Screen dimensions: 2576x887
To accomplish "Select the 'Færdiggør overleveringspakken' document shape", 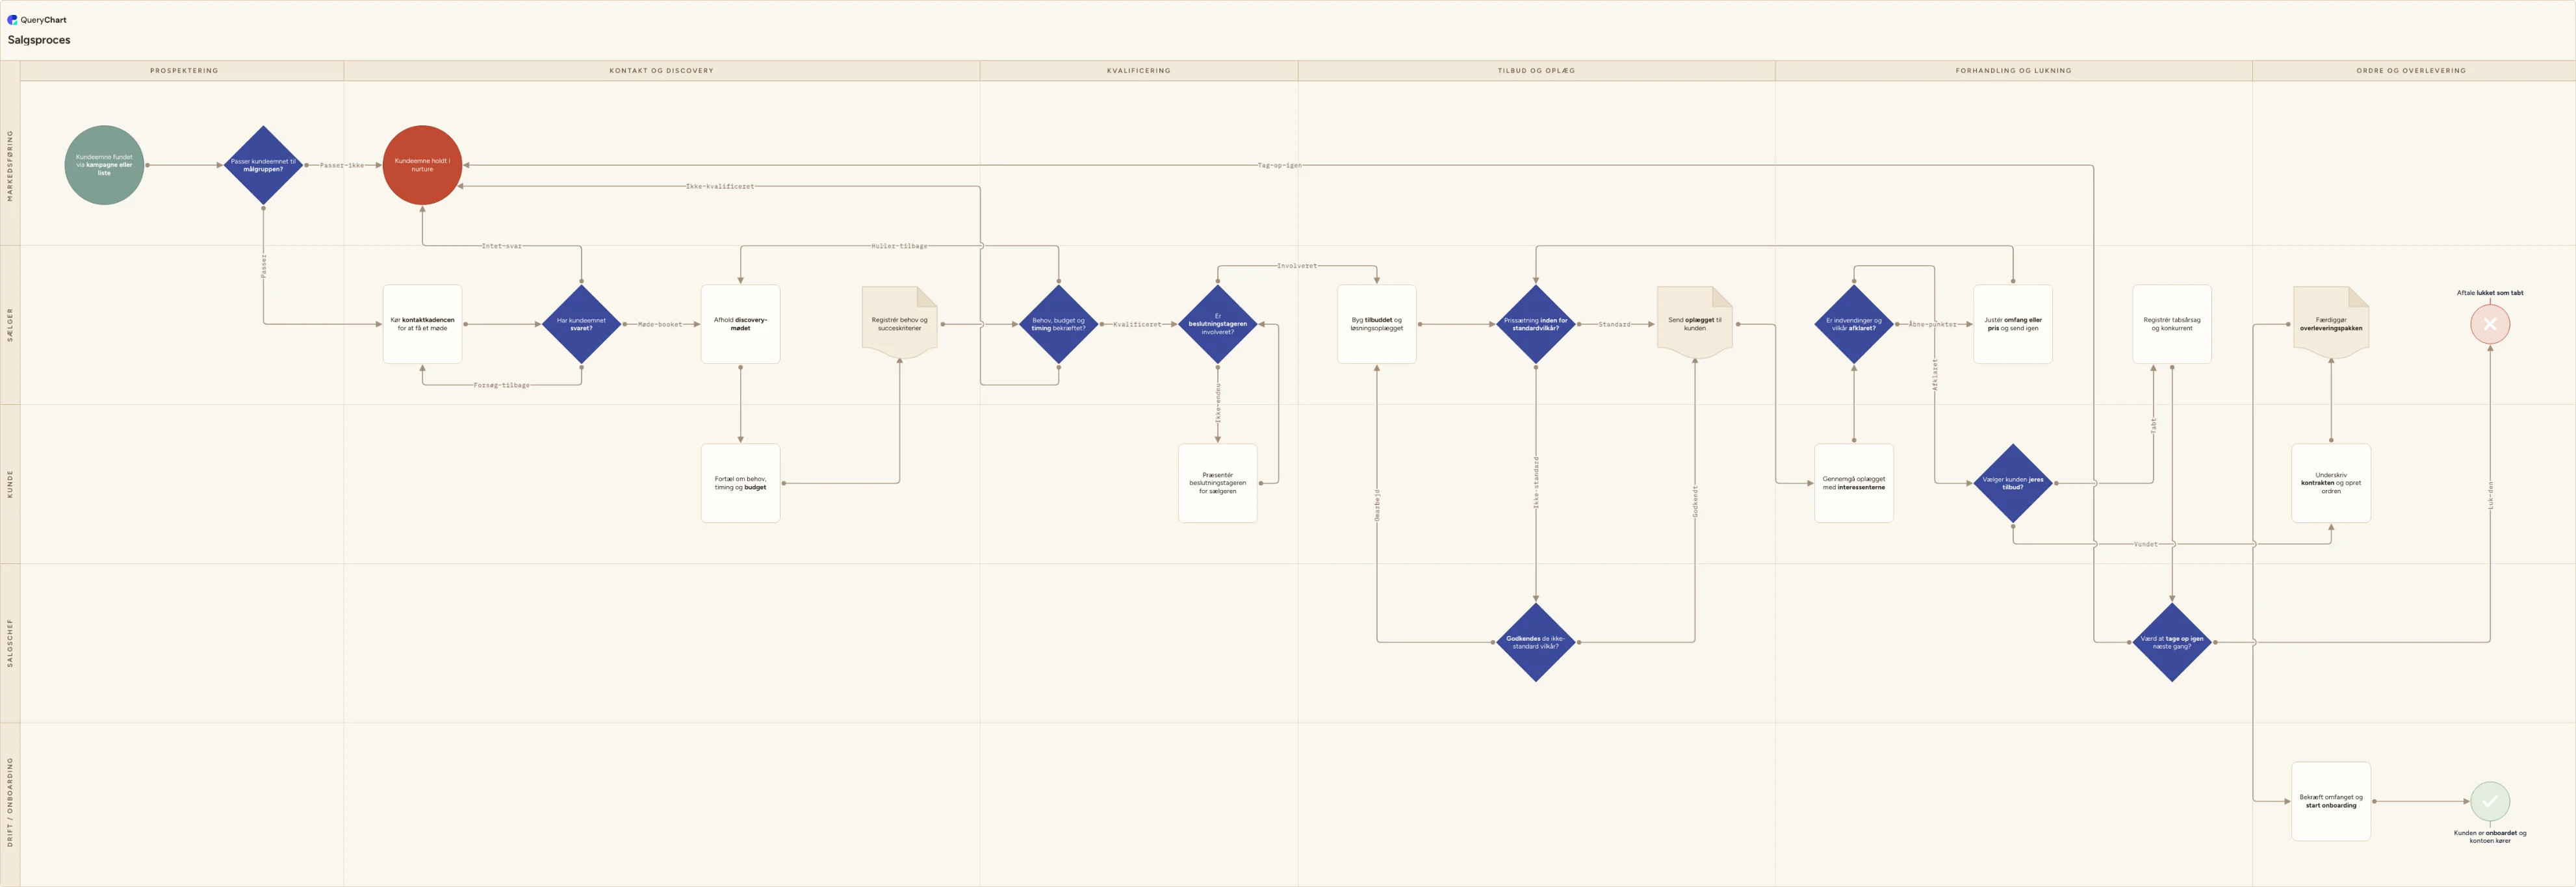I will [2330, 323].
